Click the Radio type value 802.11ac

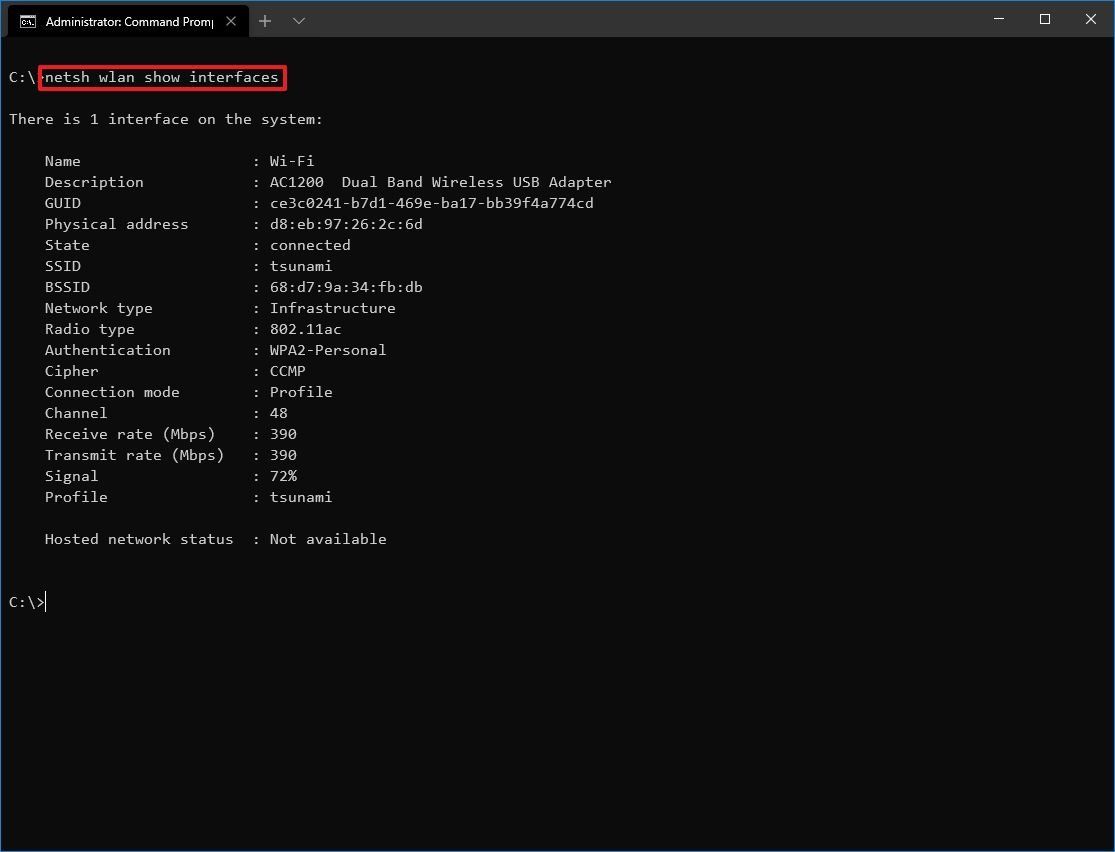(x=306, y=329)
